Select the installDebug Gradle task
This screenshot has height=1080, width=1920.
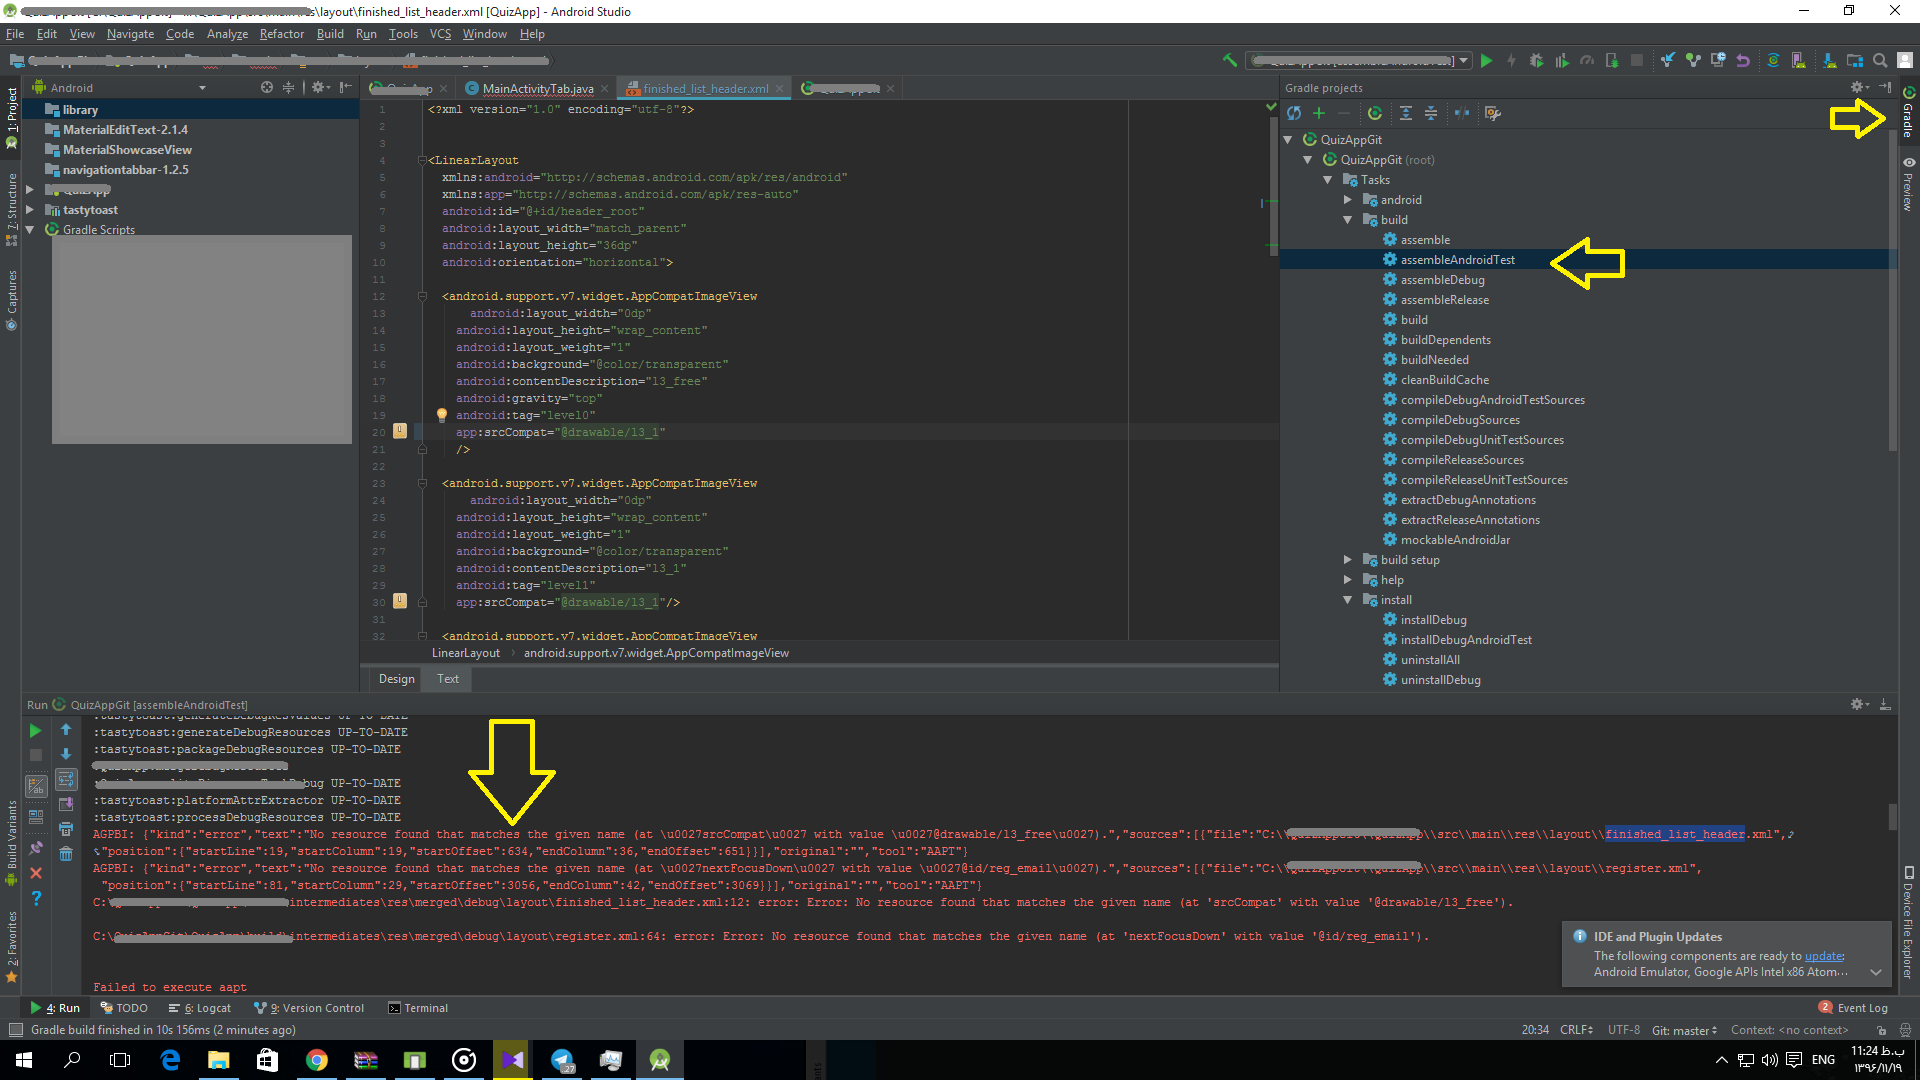1433,620
